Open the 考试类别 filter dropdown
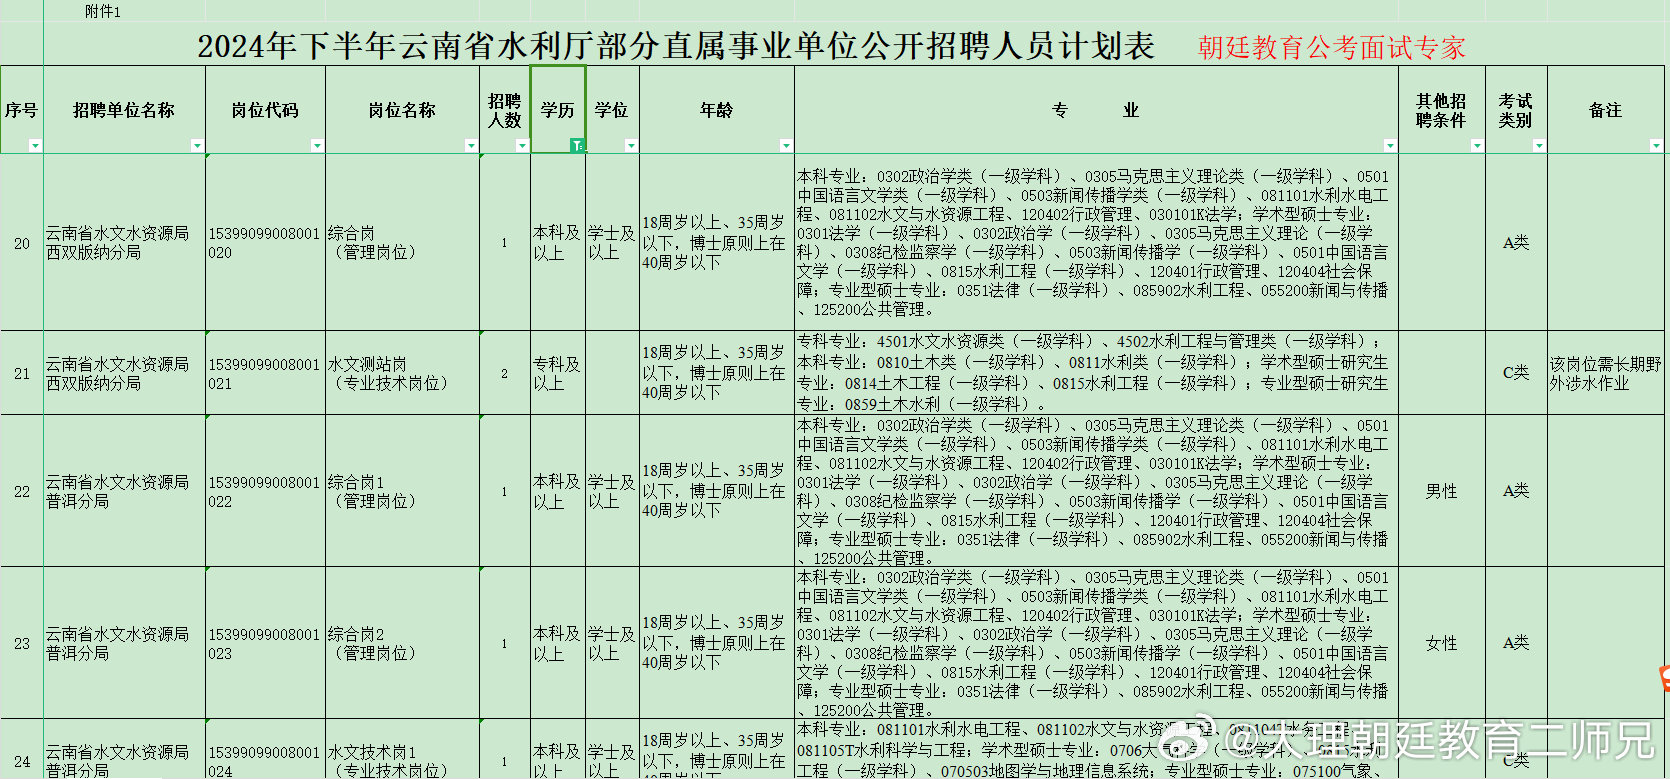 (x=1539, y=146)
